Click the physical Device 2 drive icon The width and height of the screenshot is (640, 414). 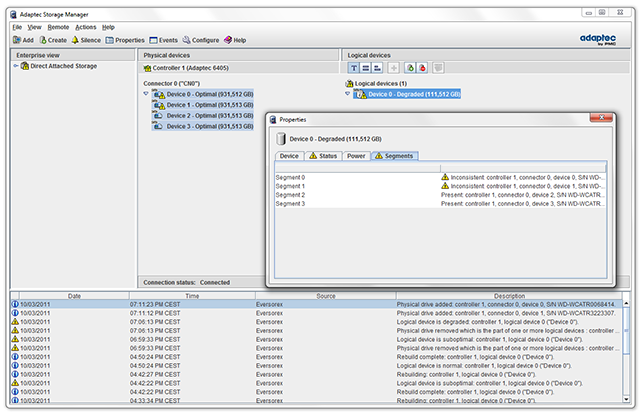(x=158, y=116)
